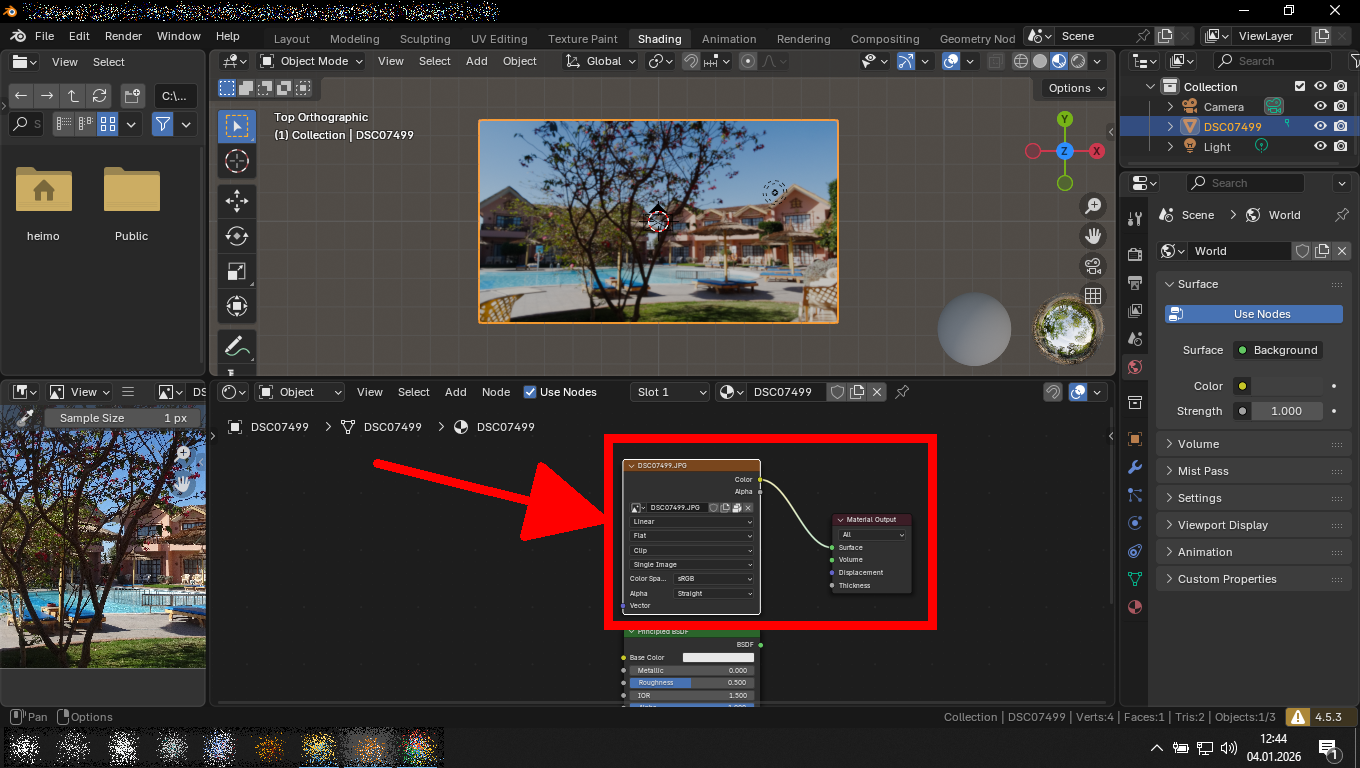Select the Scale tool in viewport toolbar
The width and height of the screenshot is (1360, 768).
(x=237, y=271)
